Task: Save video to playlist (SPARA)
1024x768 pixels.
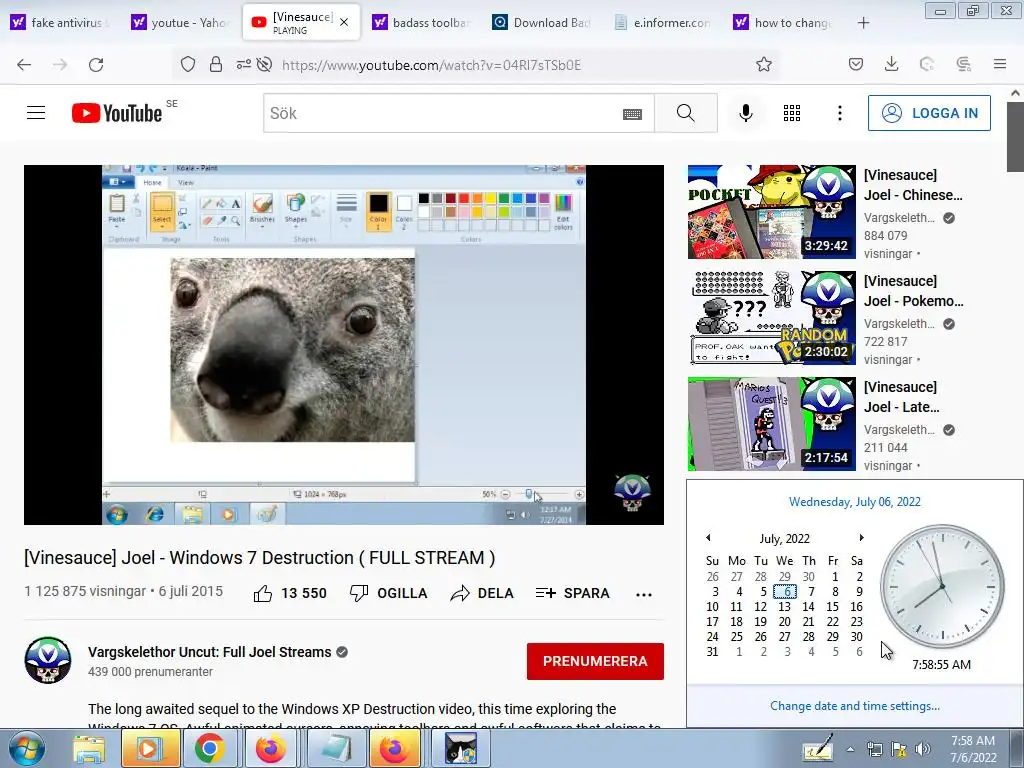Action: tap(573, 593)
